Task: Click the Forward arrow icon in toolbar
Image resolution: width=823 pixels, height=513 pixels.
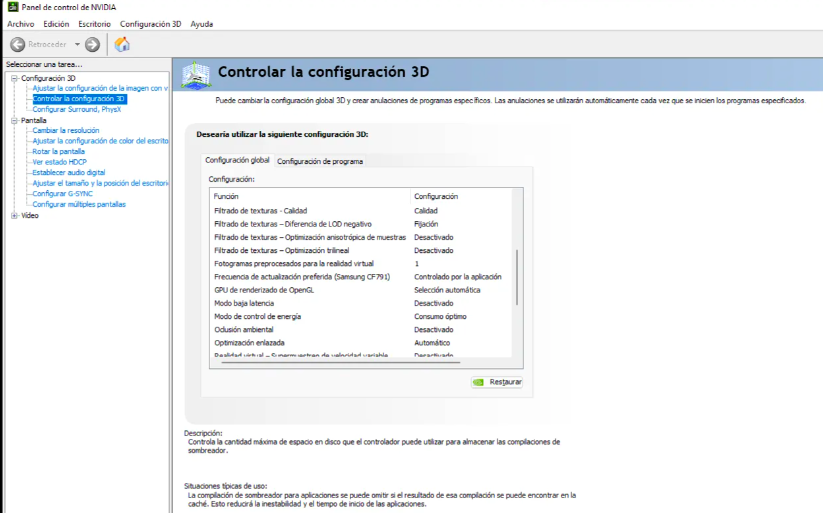Action: pyautogui.click(x=92, y=44)
